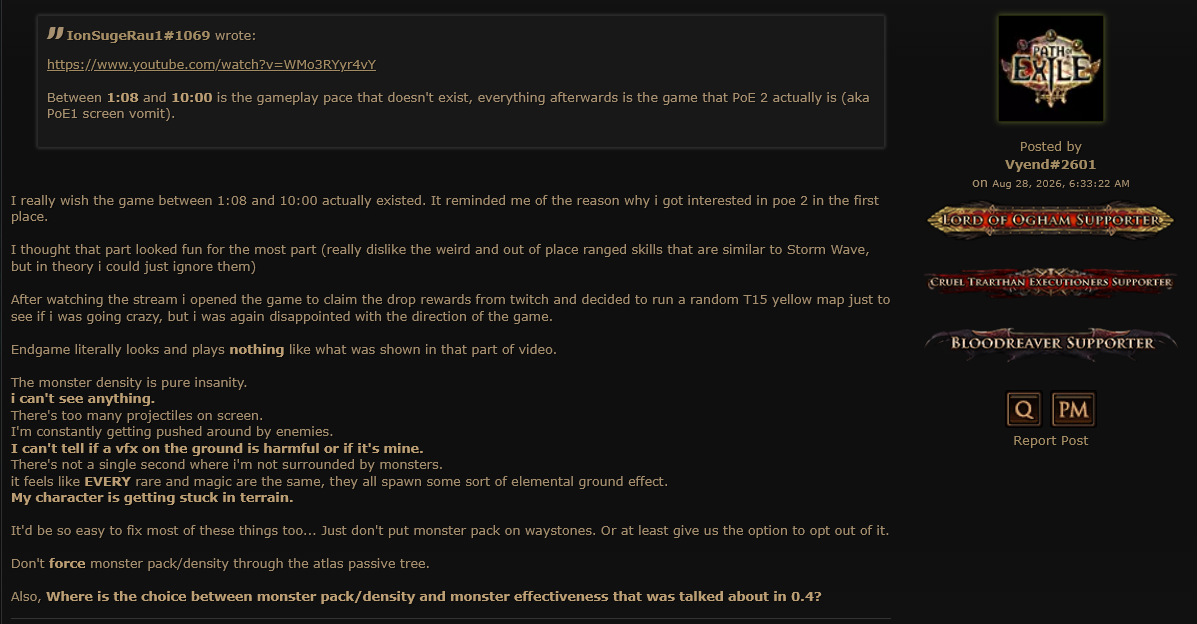Open the IonSugeRau1#1069 username in the quote
Viewport: 1197px width, 624px height.
point(138,35)
